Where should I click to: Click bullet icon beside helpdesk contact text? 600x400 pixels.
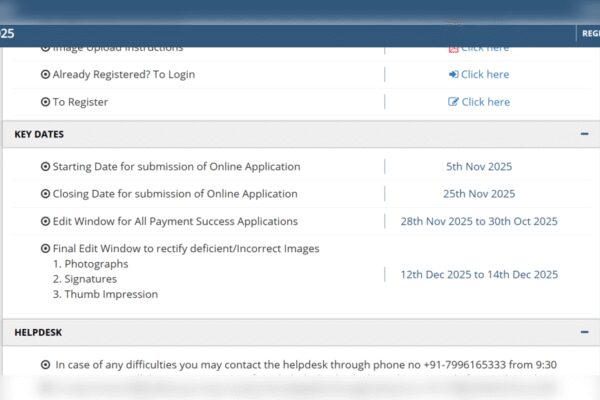46,364
